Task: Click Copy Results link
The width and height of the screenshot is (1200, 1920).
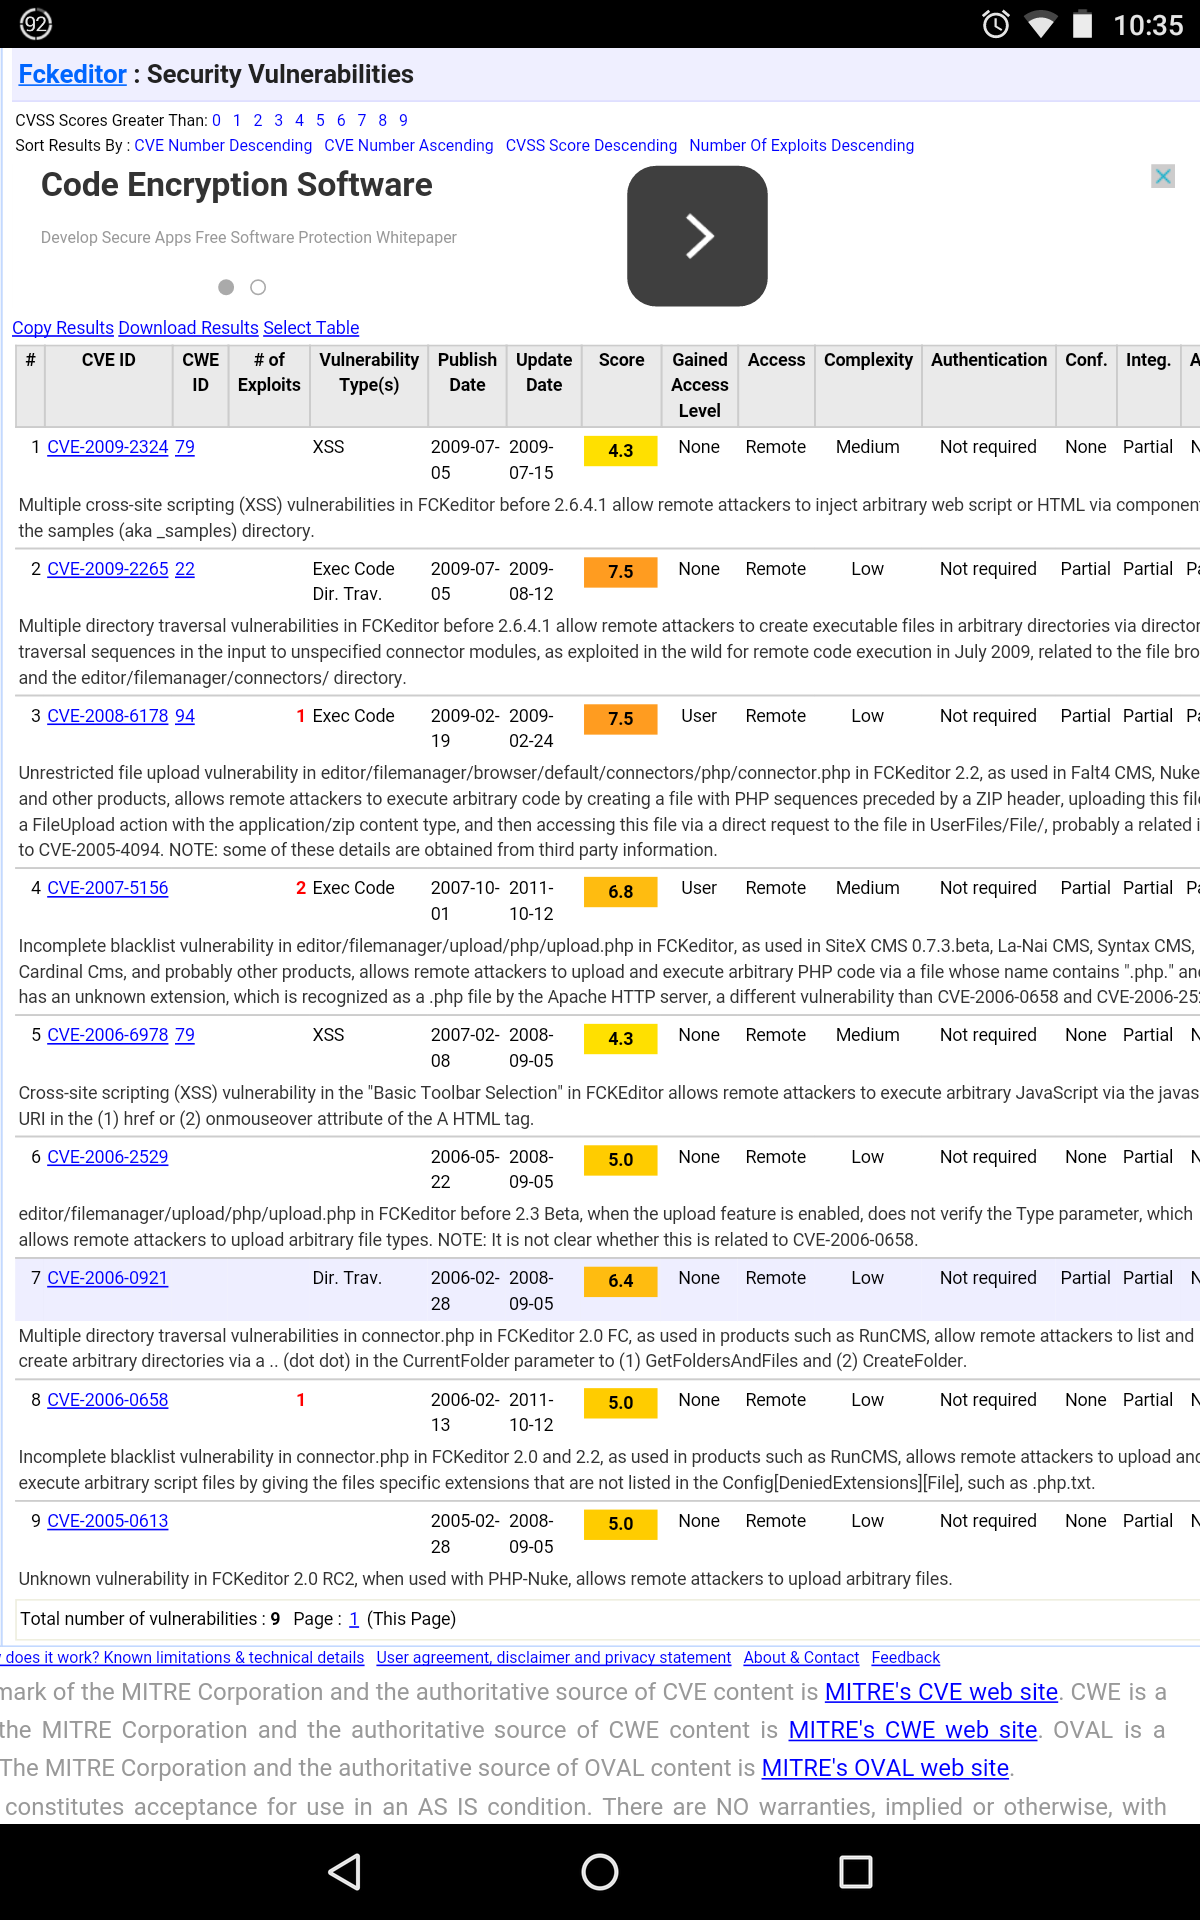Action: pos(63,328)
